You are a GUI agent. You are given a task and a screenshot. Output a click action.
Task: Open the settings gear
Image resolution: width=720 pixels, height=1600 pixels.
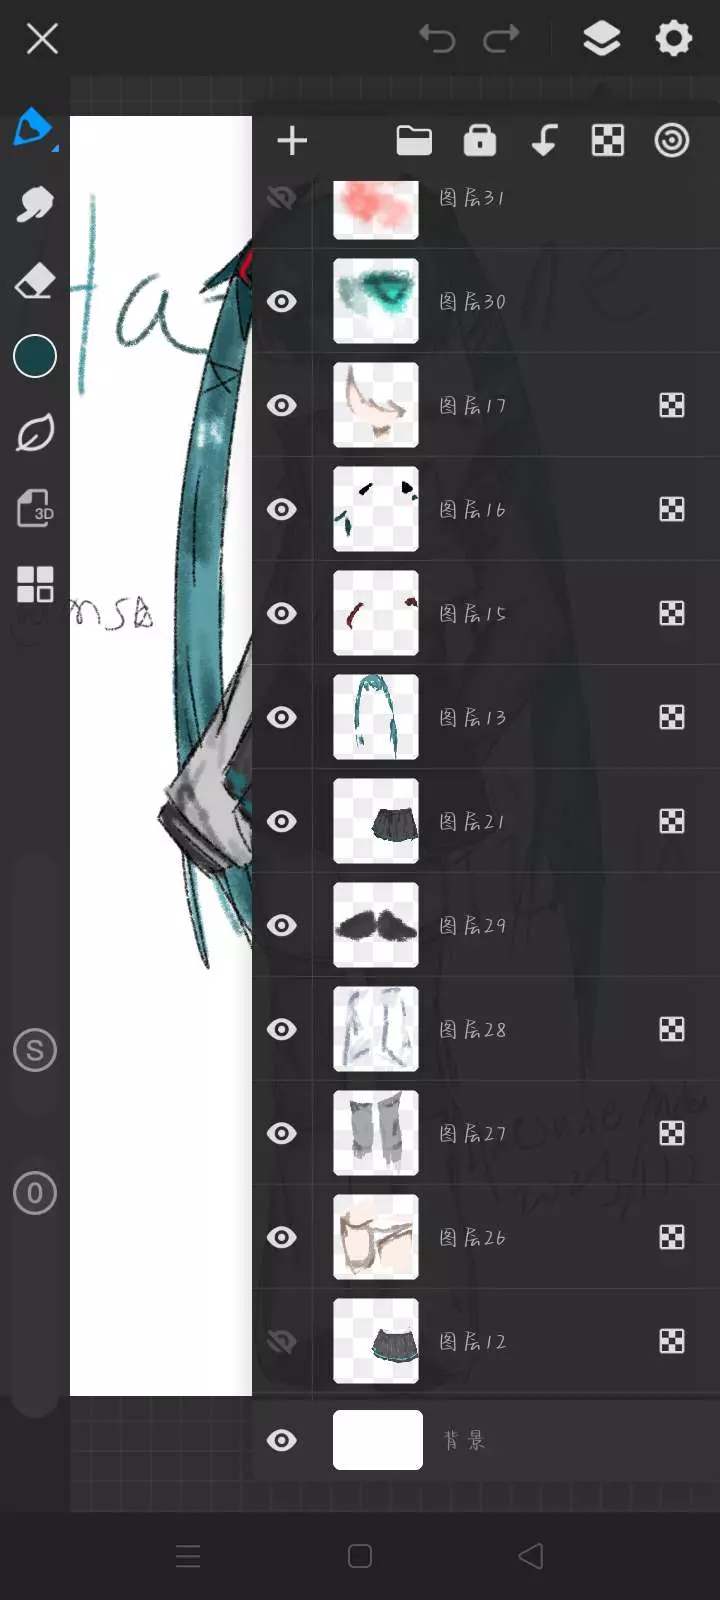(673, 39)
